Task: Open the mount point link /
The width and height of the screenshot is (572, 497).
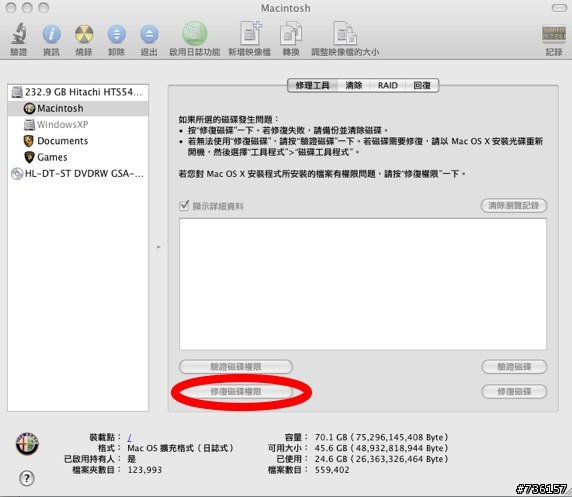Action: (x=130, y=437)
